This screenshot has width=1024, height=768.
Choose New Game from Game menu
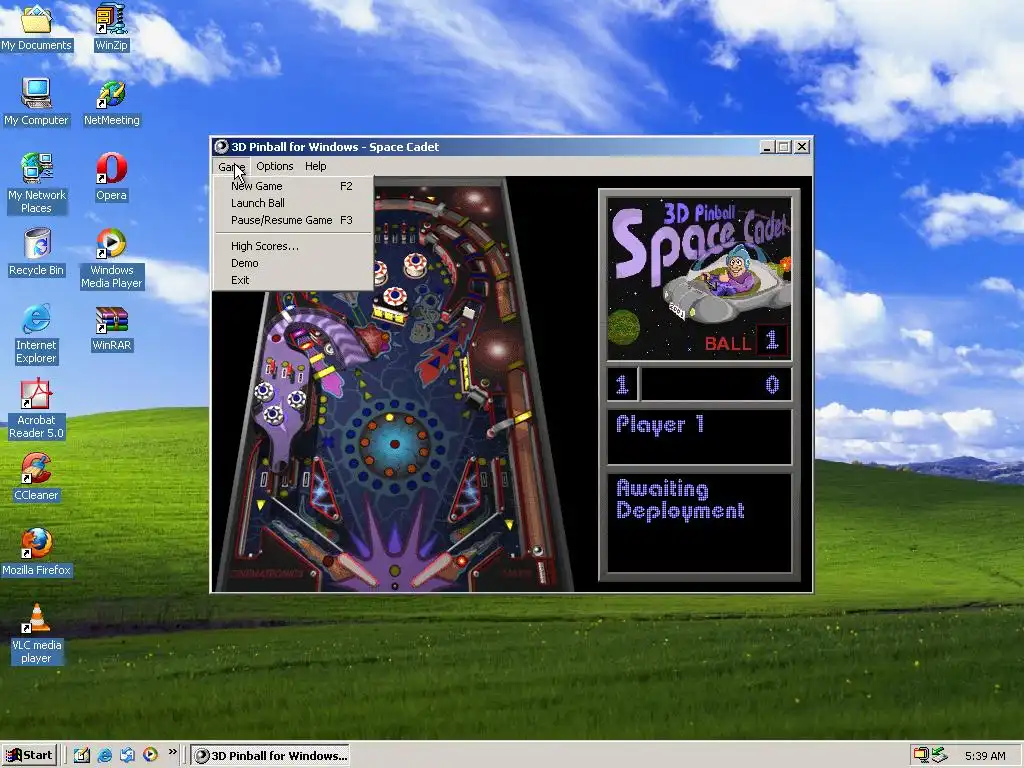coord(293,186)
